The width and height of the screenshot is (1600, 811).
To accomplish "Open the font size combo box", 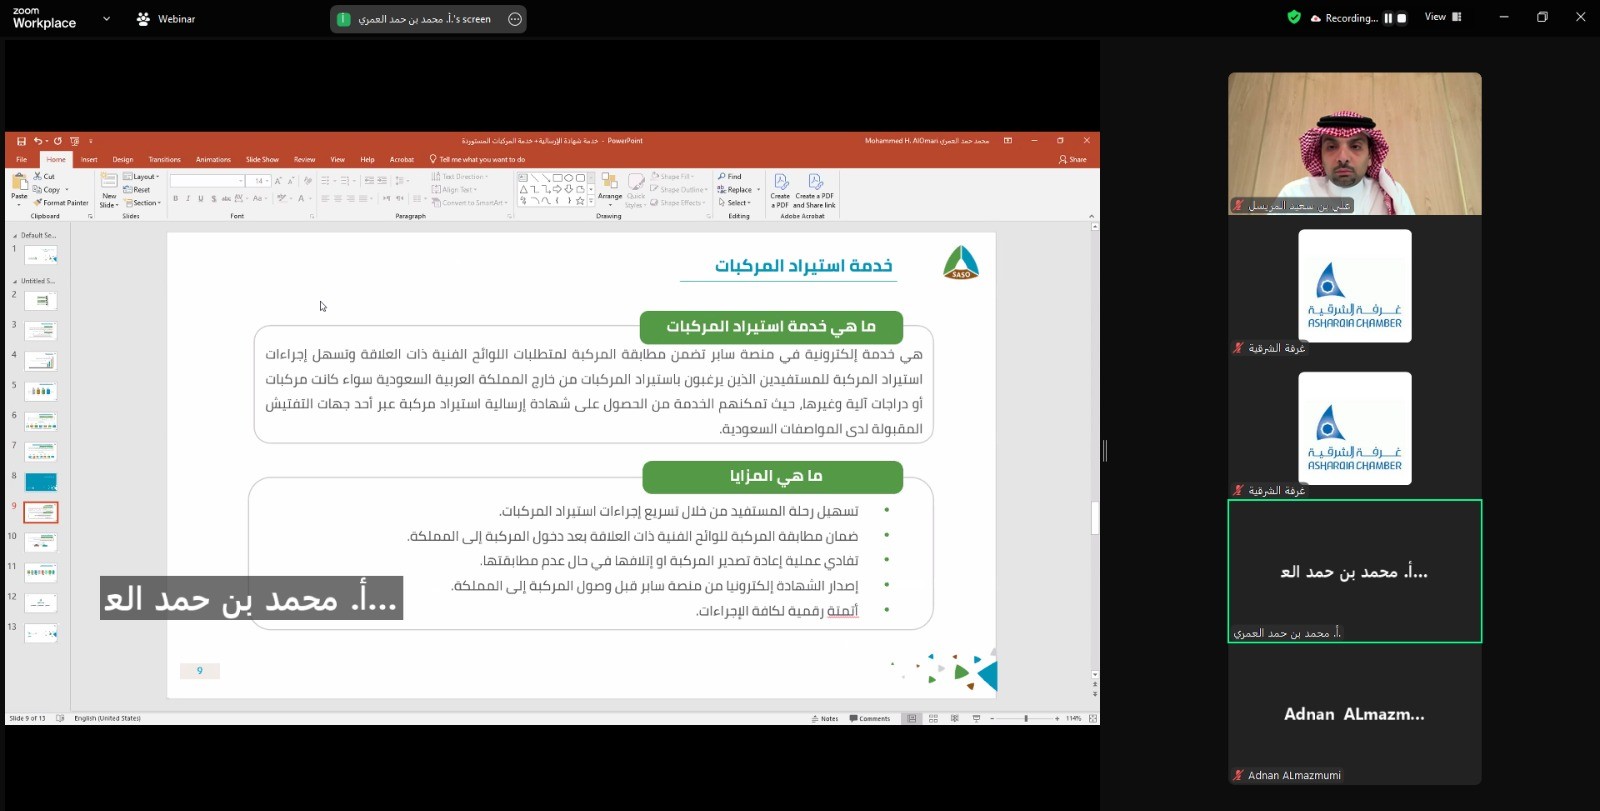I will tap(258, 181).
